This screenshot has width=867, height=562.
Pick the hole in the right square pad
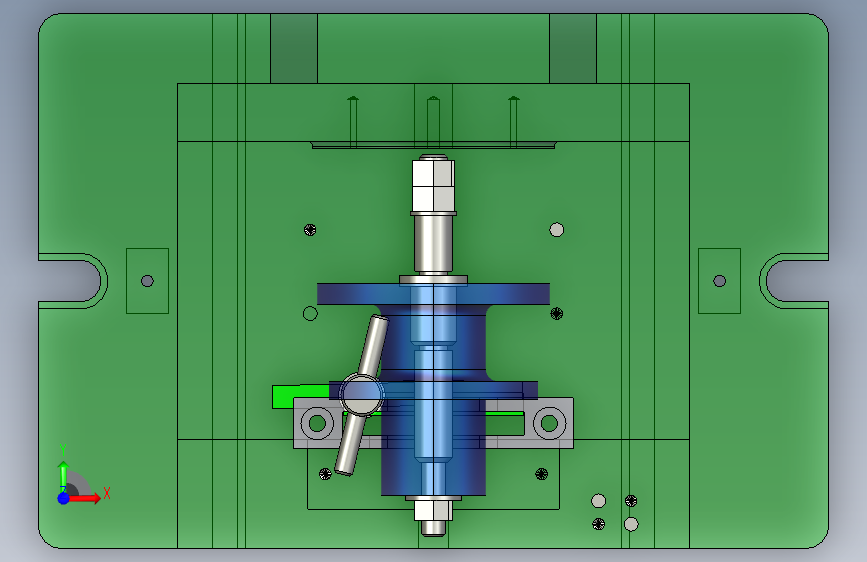(x=719, y=281)
